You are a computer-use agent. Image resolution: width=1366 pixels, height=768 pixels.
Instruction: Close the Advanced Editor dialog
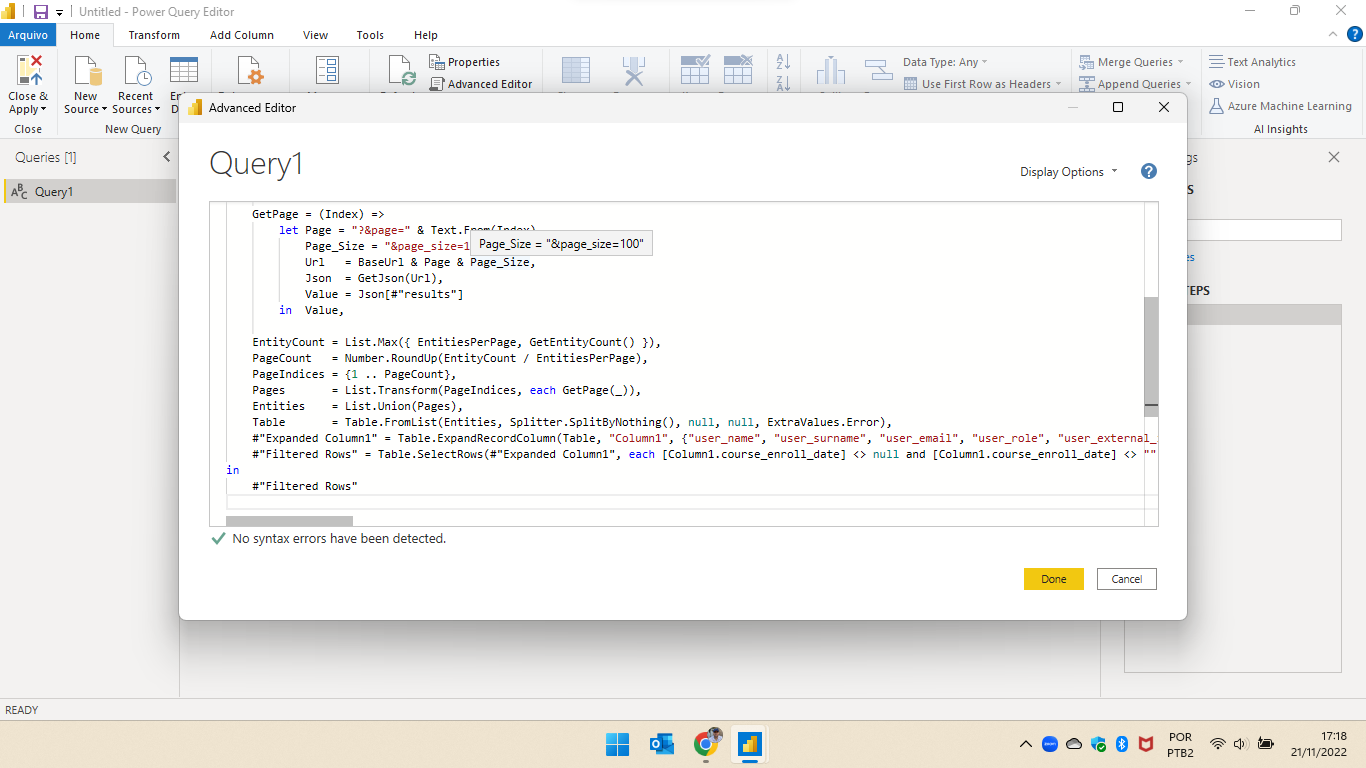pyautogui.click(x=1164, y=107)
